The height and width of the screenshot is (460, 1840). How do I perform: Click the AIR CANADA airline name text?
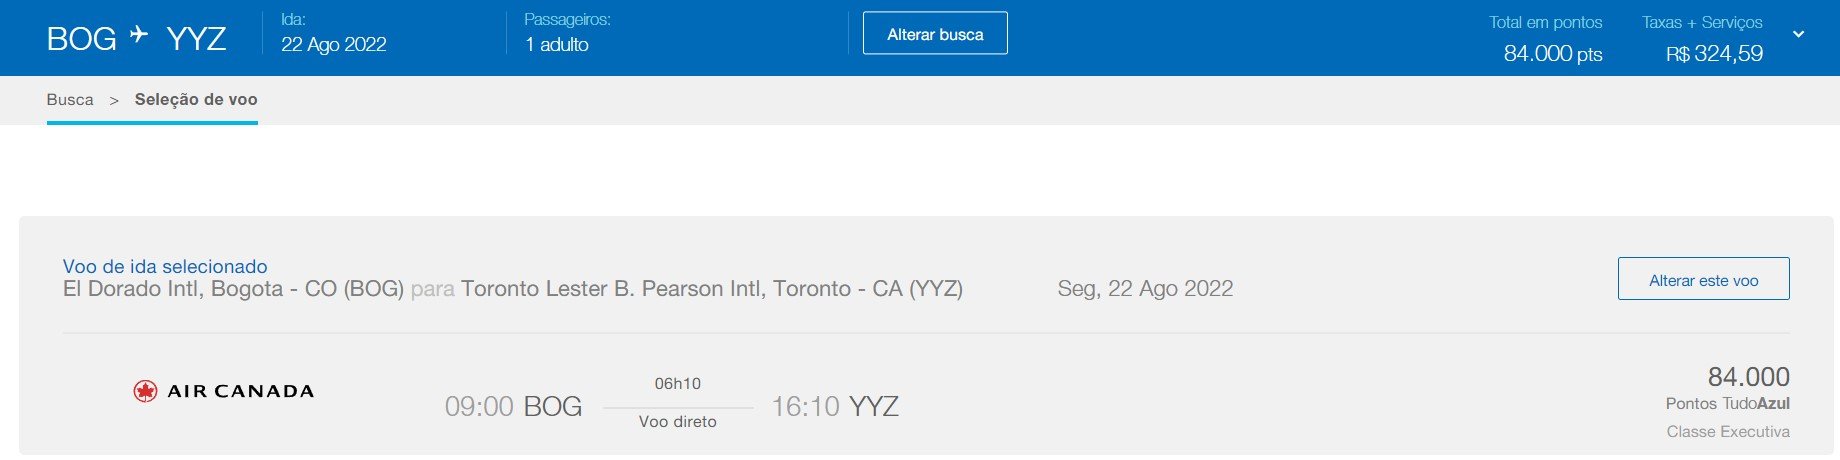click(240, 391)
